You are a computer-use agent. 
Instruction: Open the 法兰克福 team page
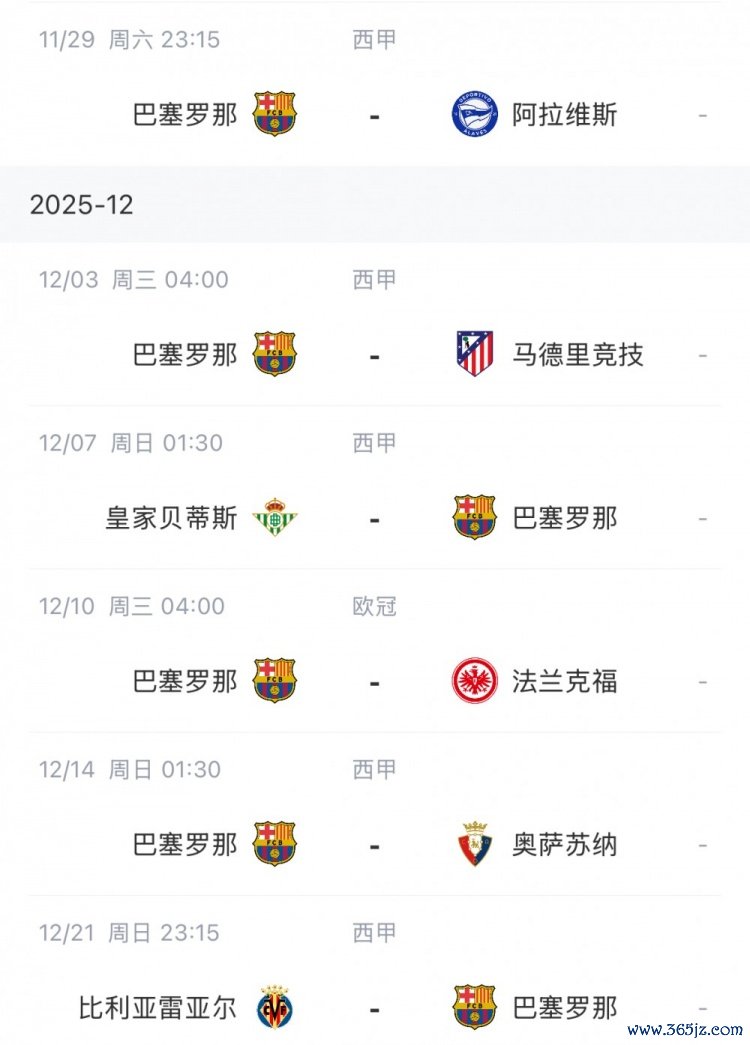pos(565,682)
